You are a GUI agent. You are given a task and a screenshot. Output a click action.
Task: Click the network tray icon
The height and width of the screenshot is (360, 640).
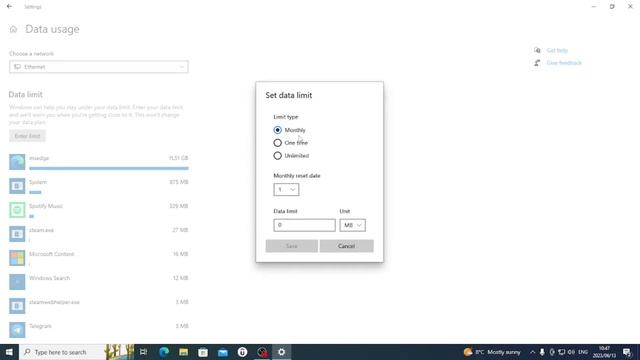pyautogui.click(x=562, y=352)
